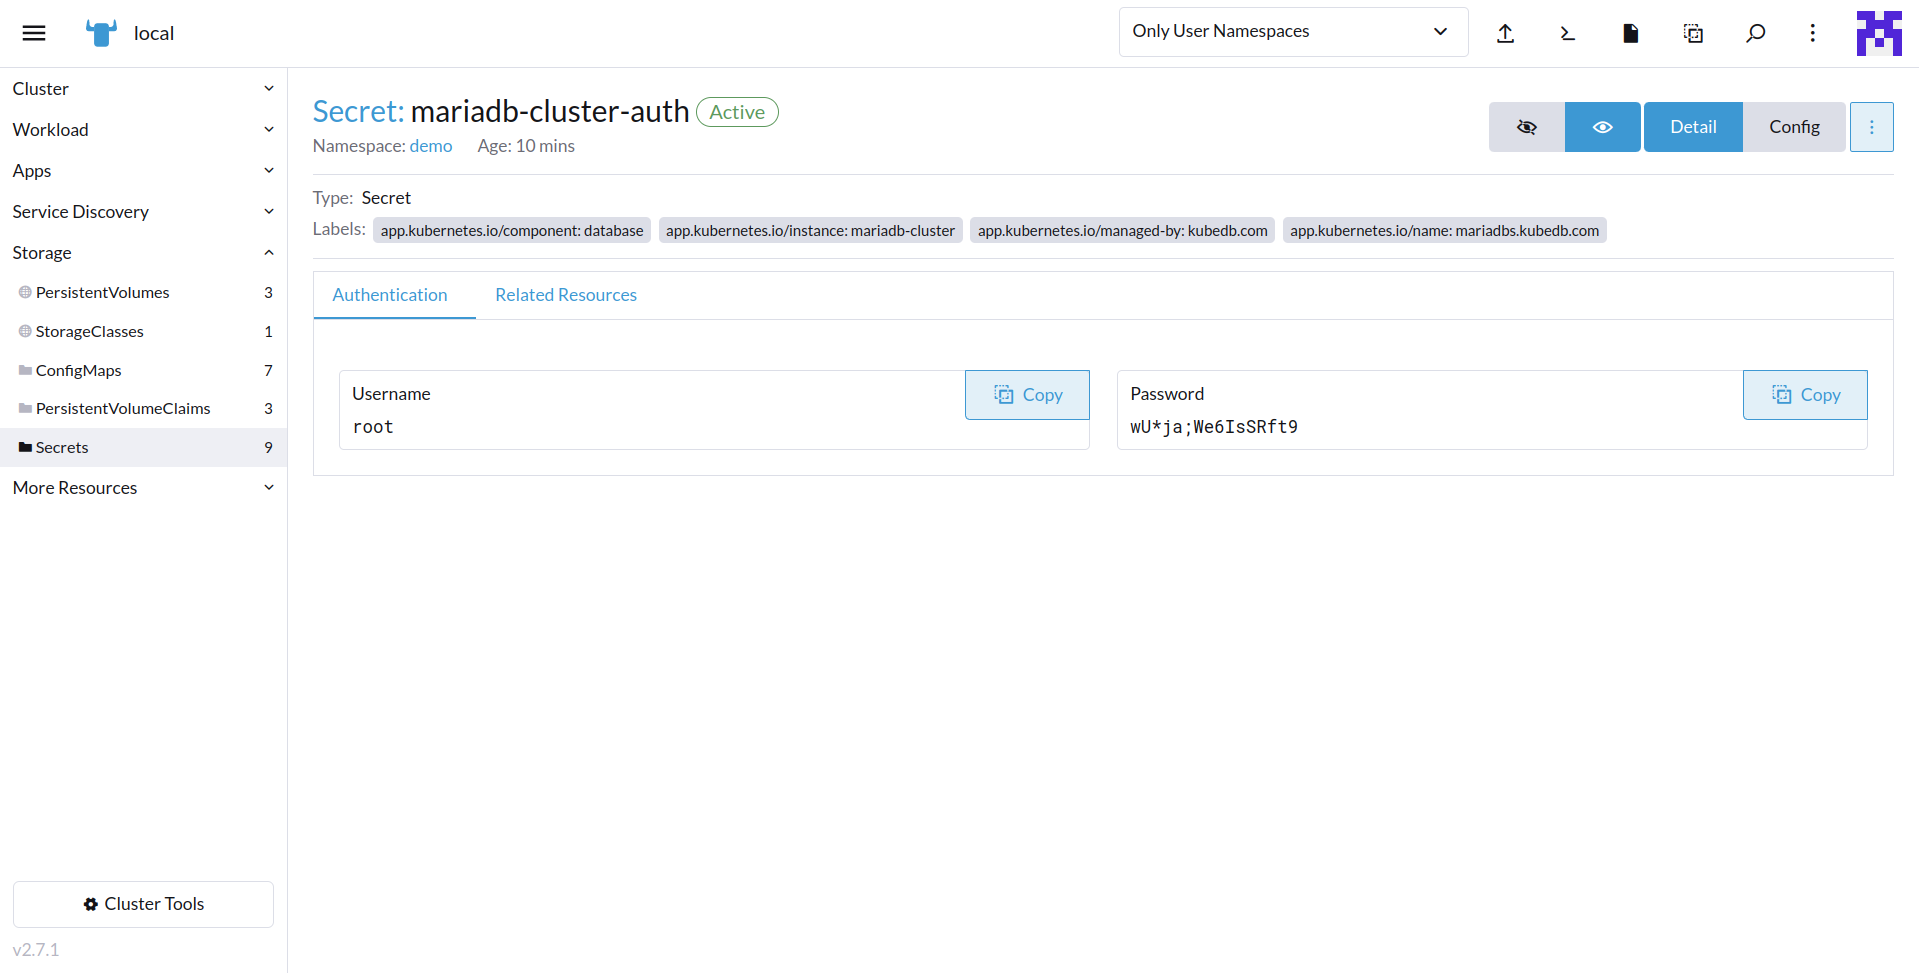Open ConfigMaps in the sidebar

[78, 371]
